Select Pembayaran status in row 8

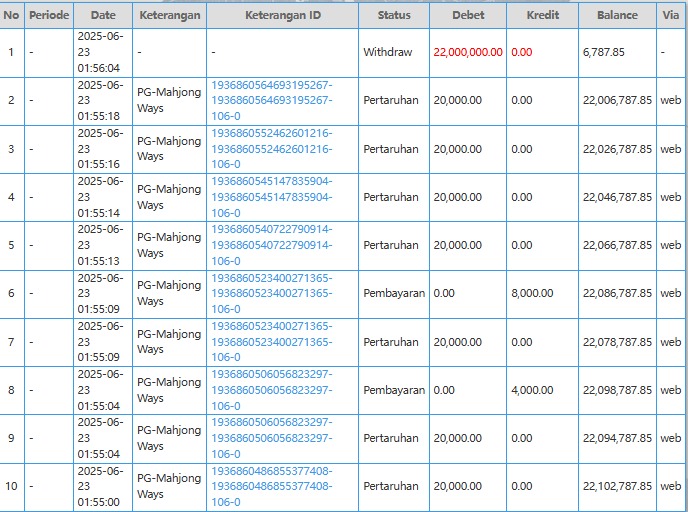coord(394,390)
